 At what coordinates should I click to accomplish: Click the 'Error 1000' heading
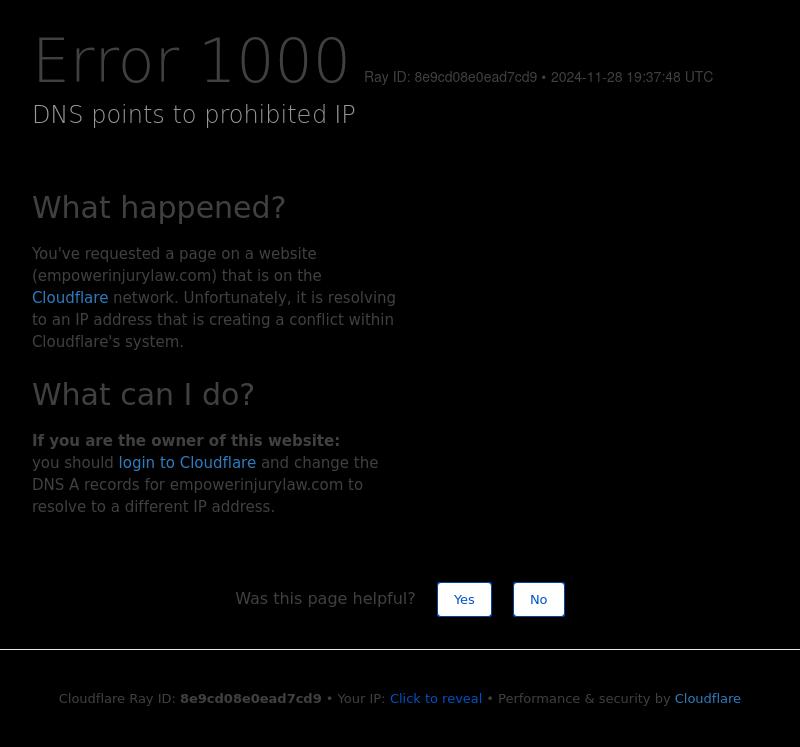[191, 60]
